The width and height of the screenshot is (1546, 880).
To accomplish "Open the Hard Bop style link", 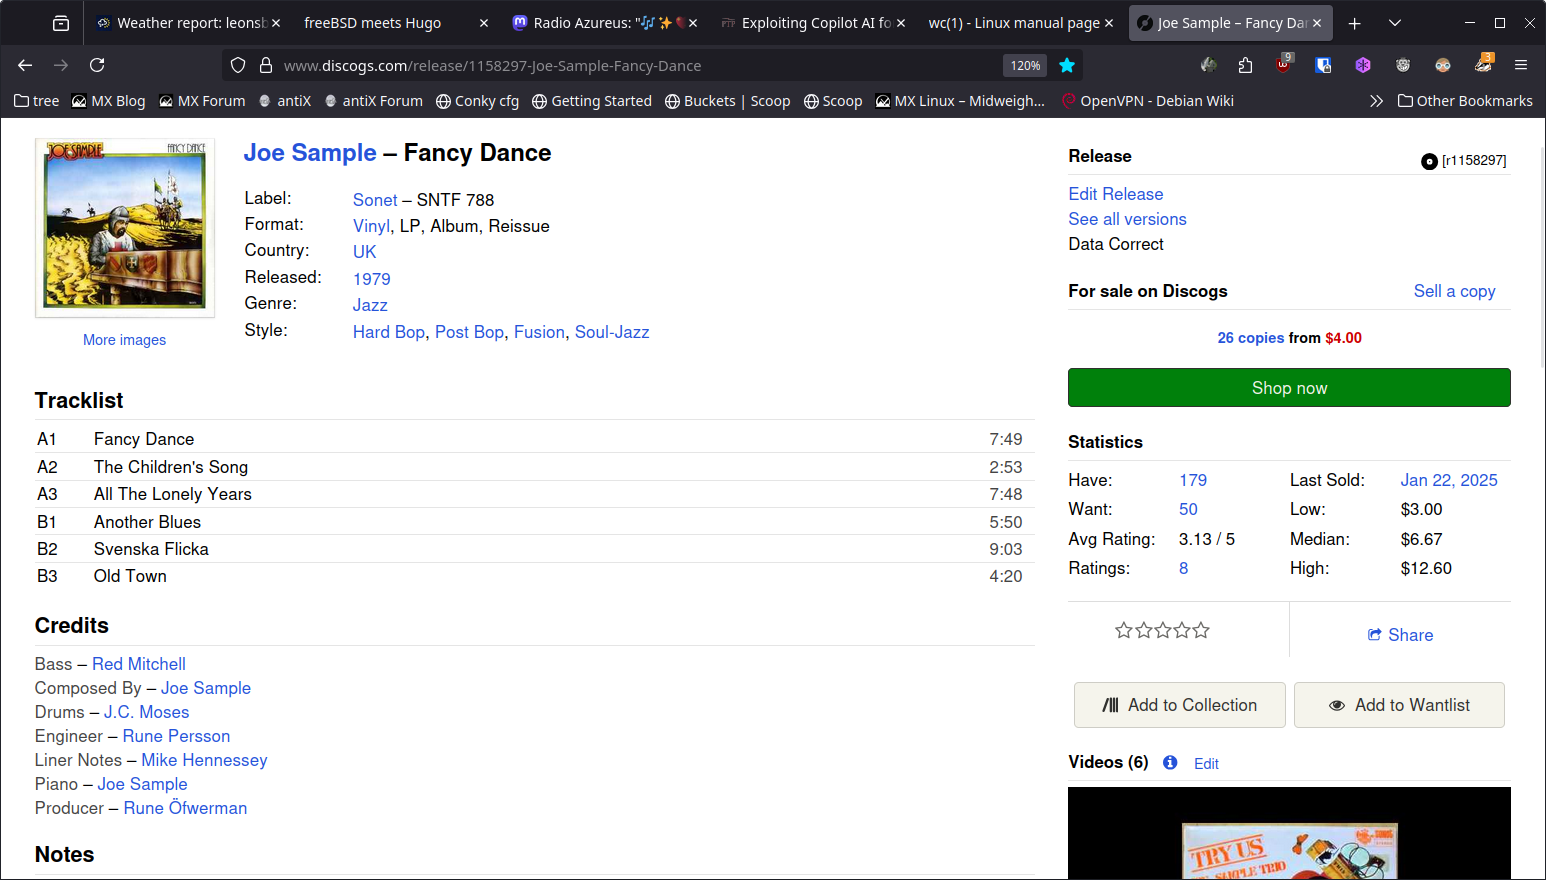I will point(389,332).
